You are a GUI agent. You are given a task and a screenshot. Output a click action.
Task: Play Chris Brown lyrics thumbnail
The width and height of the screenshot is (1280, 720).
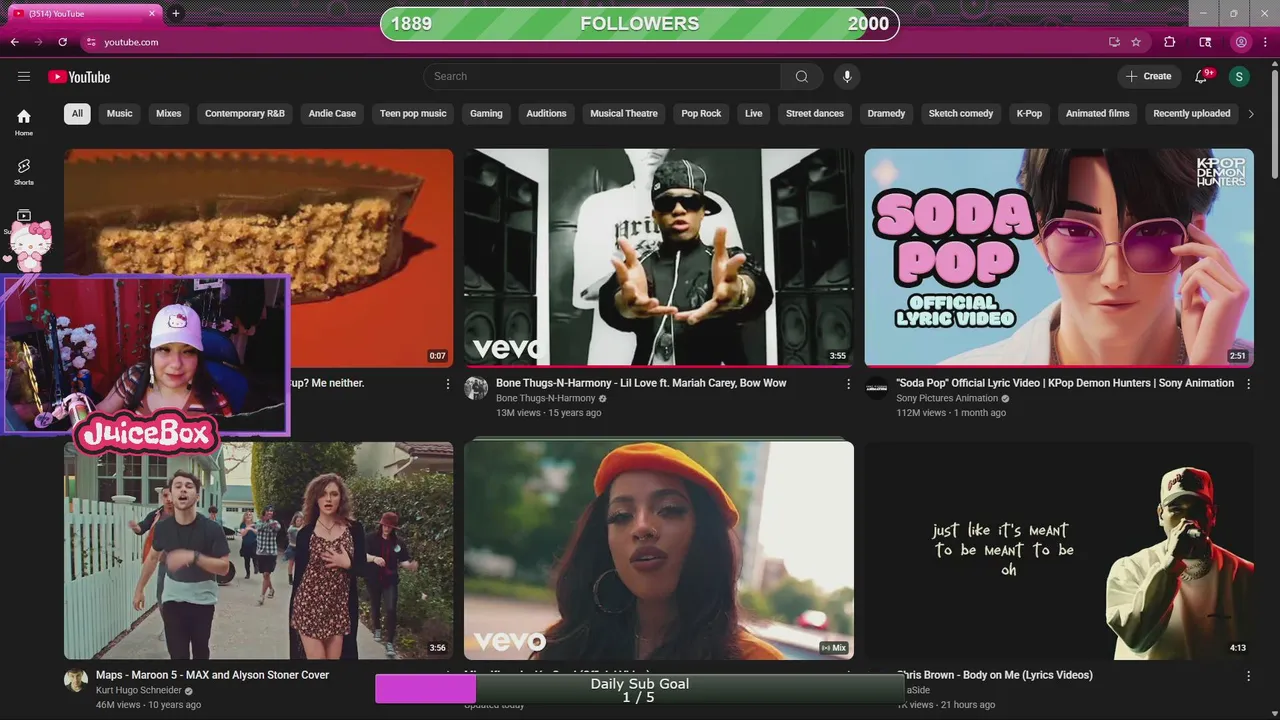tap(1059, 550)
